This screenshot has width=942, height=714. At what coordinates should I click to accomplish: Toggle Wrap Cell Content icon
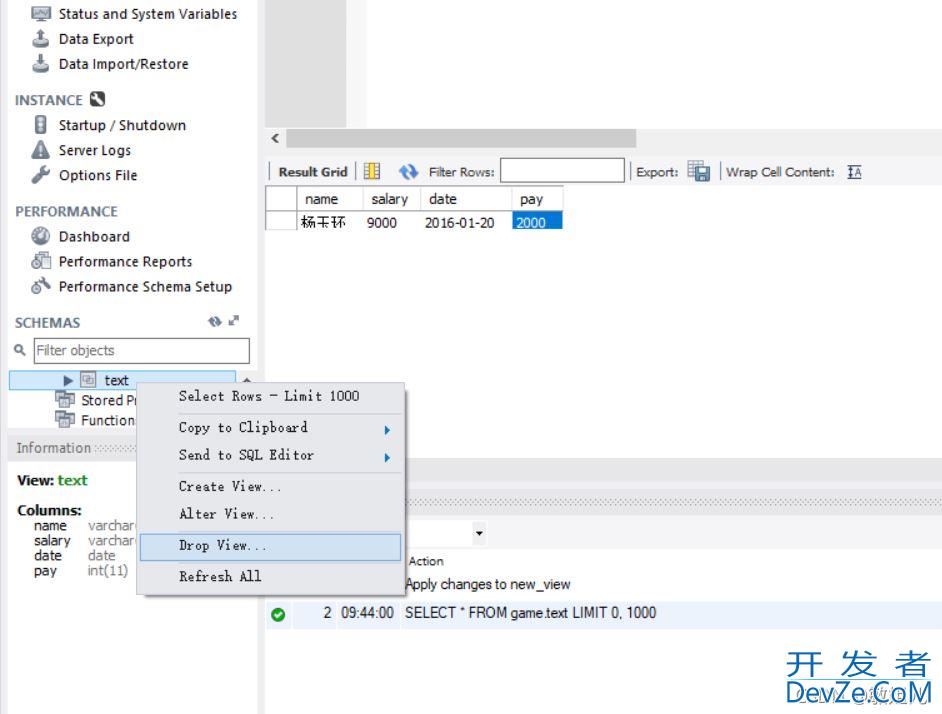coord(854,172)
